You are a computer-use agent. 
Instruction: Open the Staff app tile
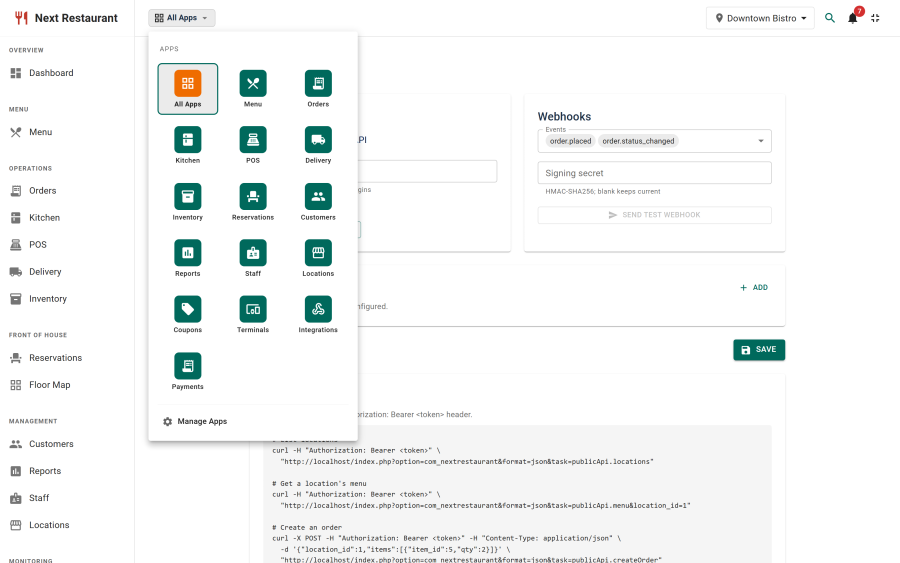click(253, 258)
